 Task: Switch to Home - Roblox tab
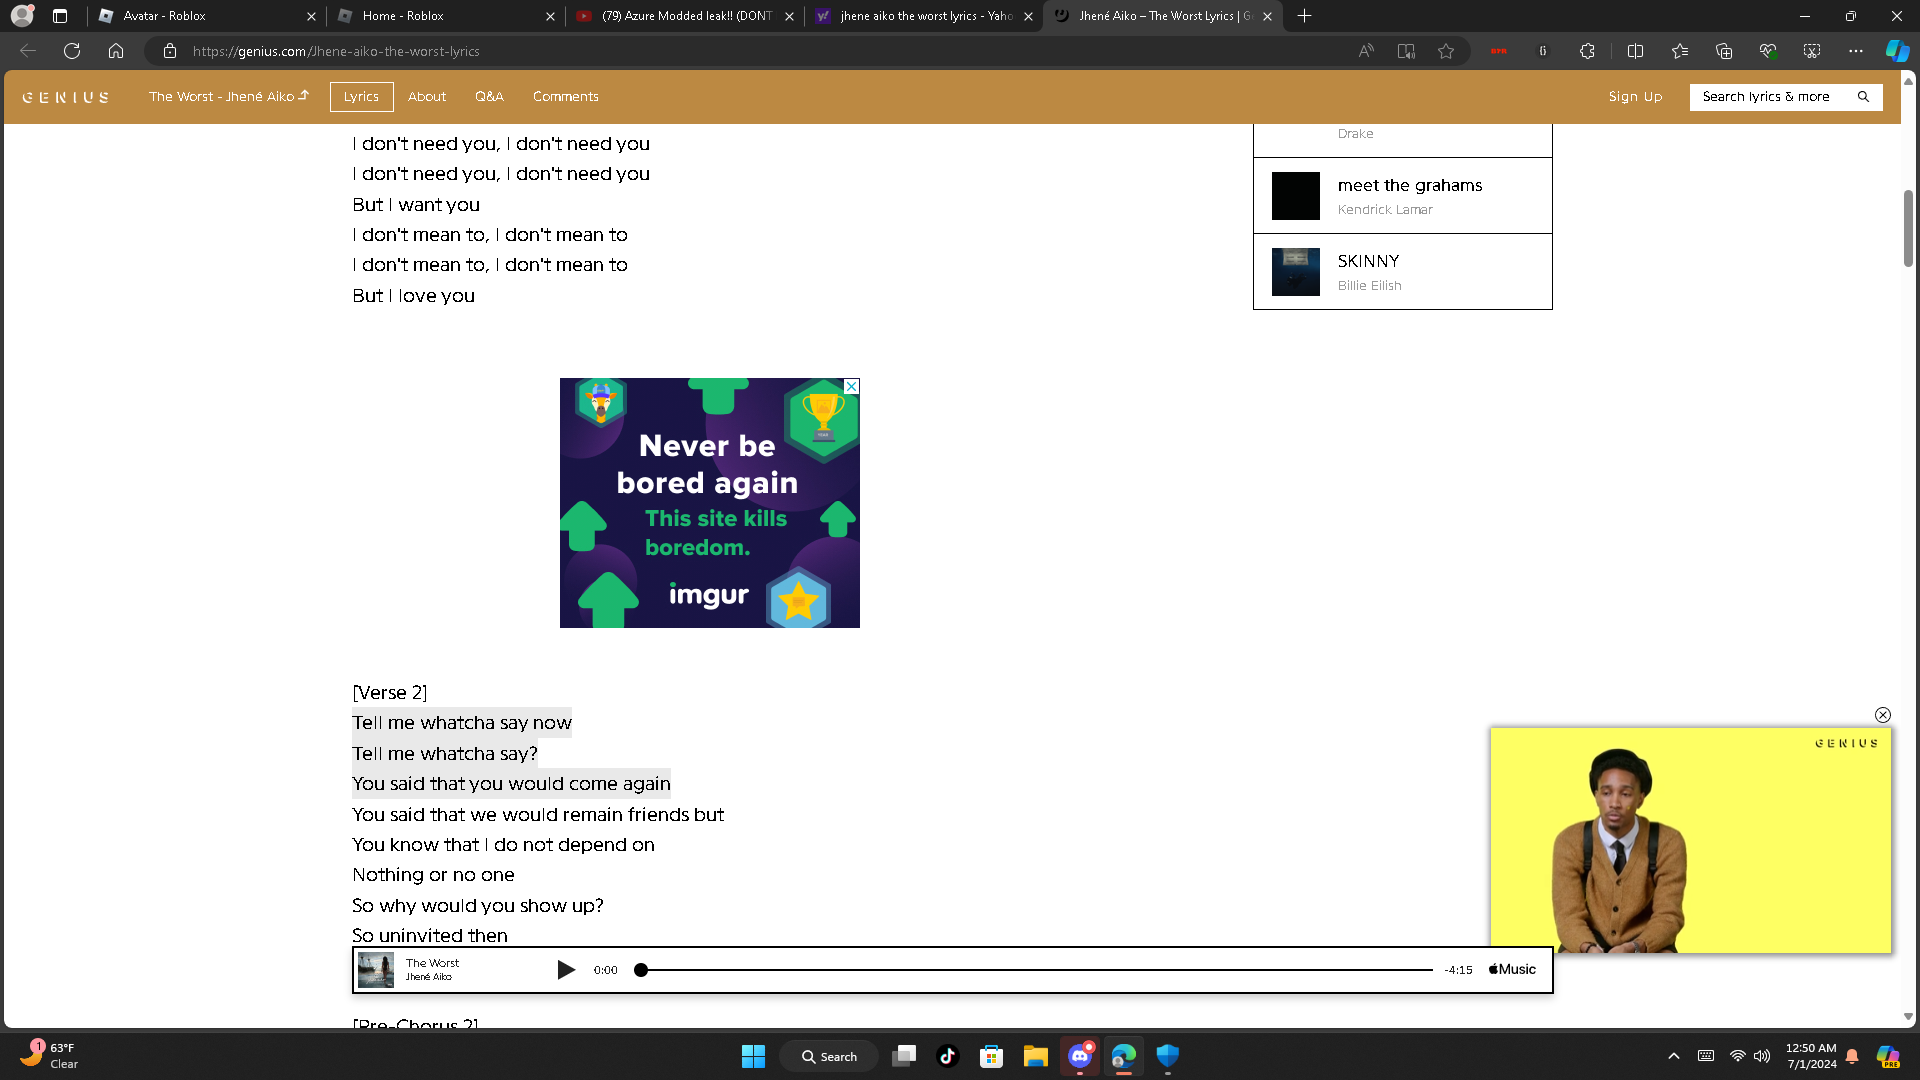(x=444, y=16)
